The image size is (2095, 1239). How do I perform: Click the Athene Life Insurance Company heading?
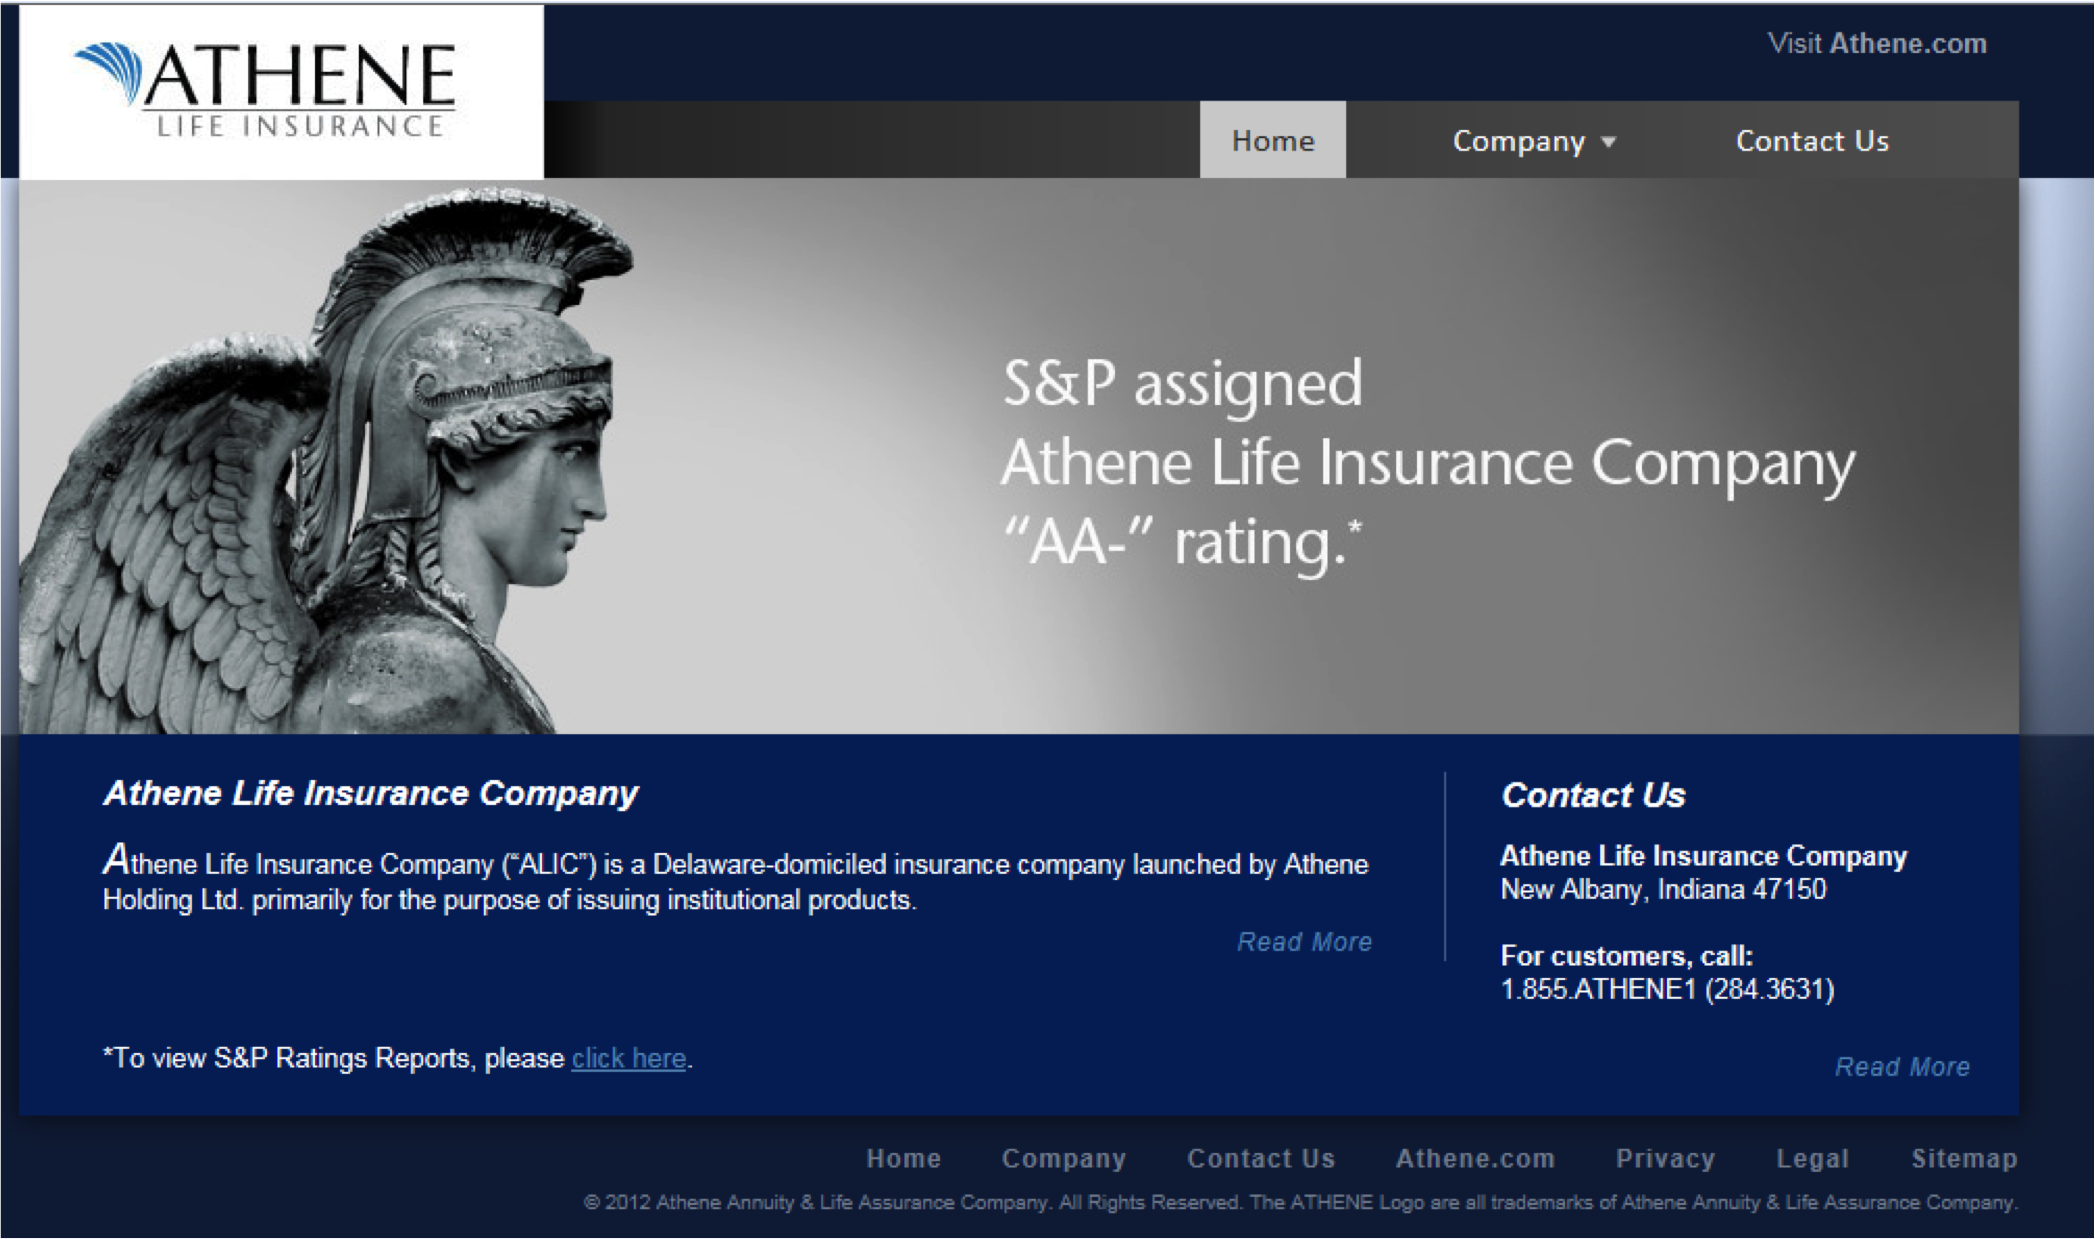370,793
